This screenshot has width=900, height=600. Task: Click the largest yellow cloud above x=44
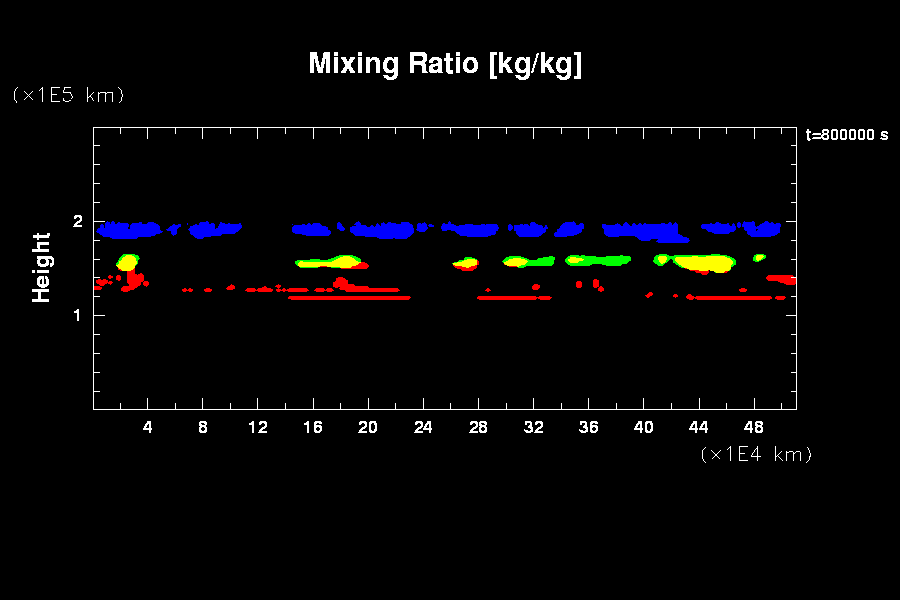(x=703, y=263)
